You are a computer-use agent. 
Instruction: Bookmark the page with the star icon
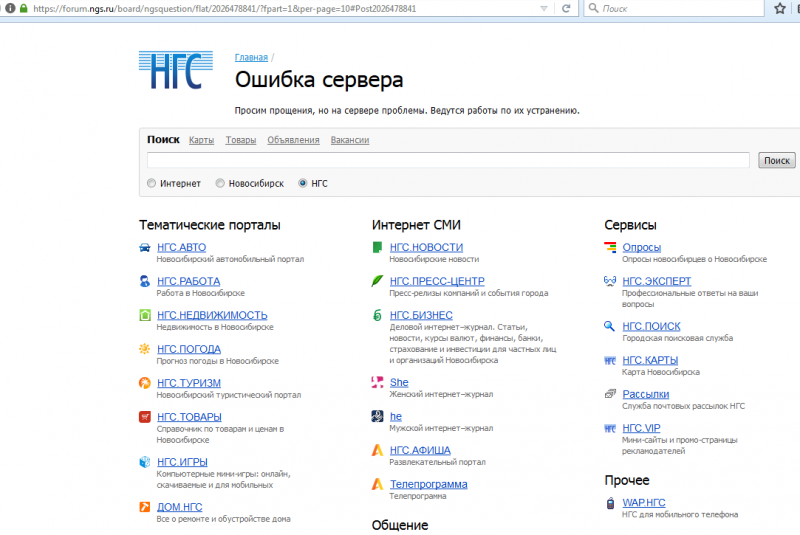780,8
